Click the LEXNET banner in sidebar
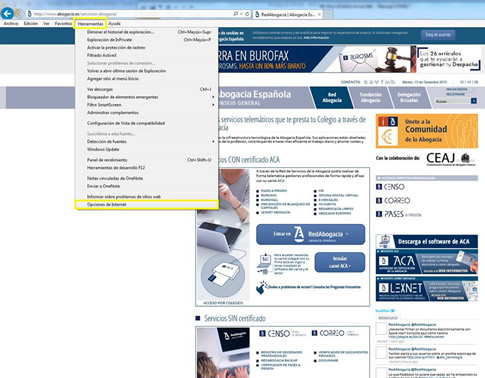 [x=427, y=289]
